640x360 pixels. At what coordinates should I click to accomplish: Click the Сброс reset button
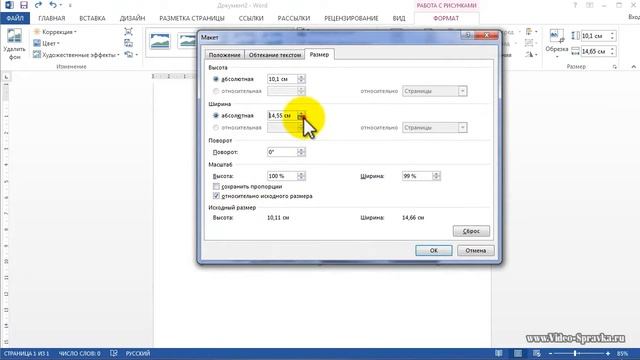point(471,231)
